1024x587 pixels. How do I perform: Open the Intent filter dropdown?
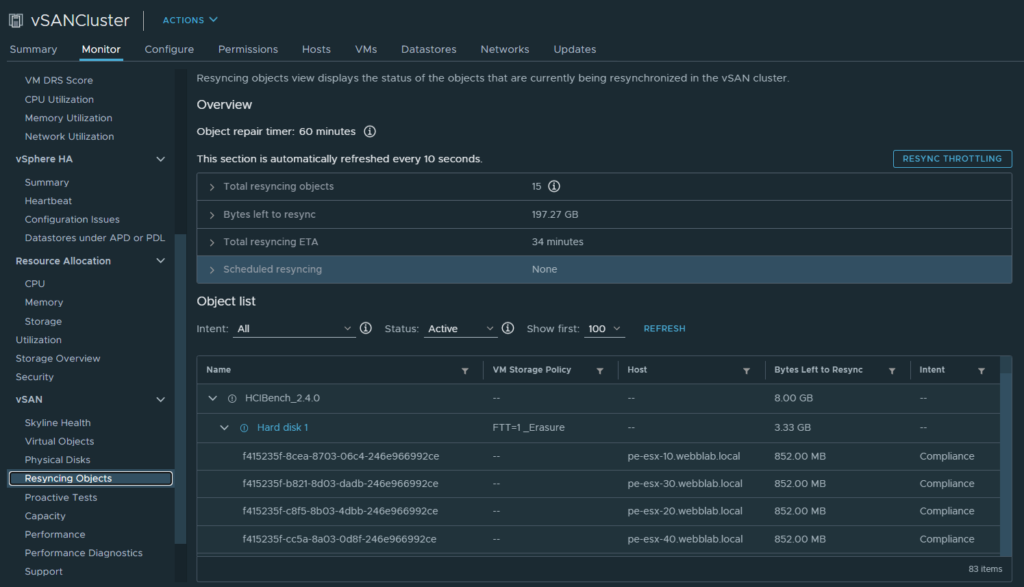coord(294,328)
